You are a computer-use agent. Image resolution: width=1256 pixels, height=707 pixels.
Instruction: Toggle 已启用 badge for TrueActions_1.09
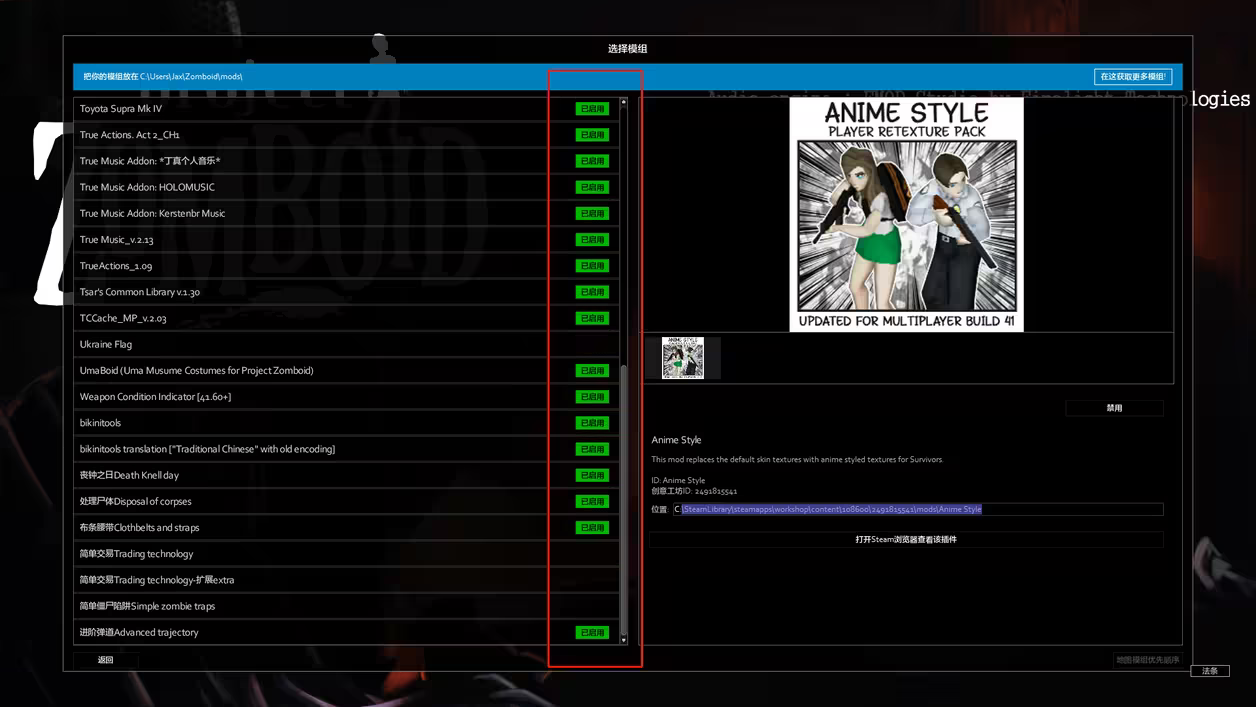pos(592,265)
